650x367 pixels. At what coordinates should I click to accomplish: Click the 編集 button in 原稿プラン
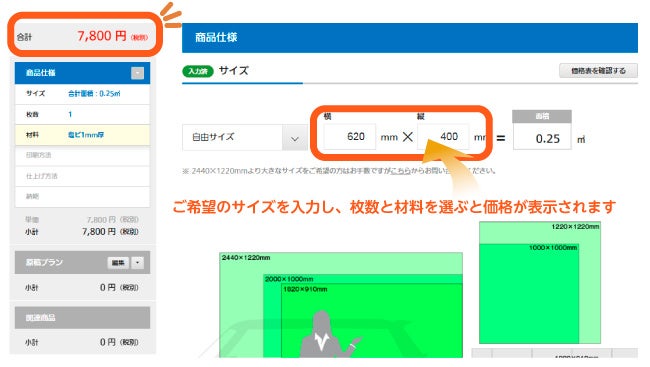tap(118, 262)
